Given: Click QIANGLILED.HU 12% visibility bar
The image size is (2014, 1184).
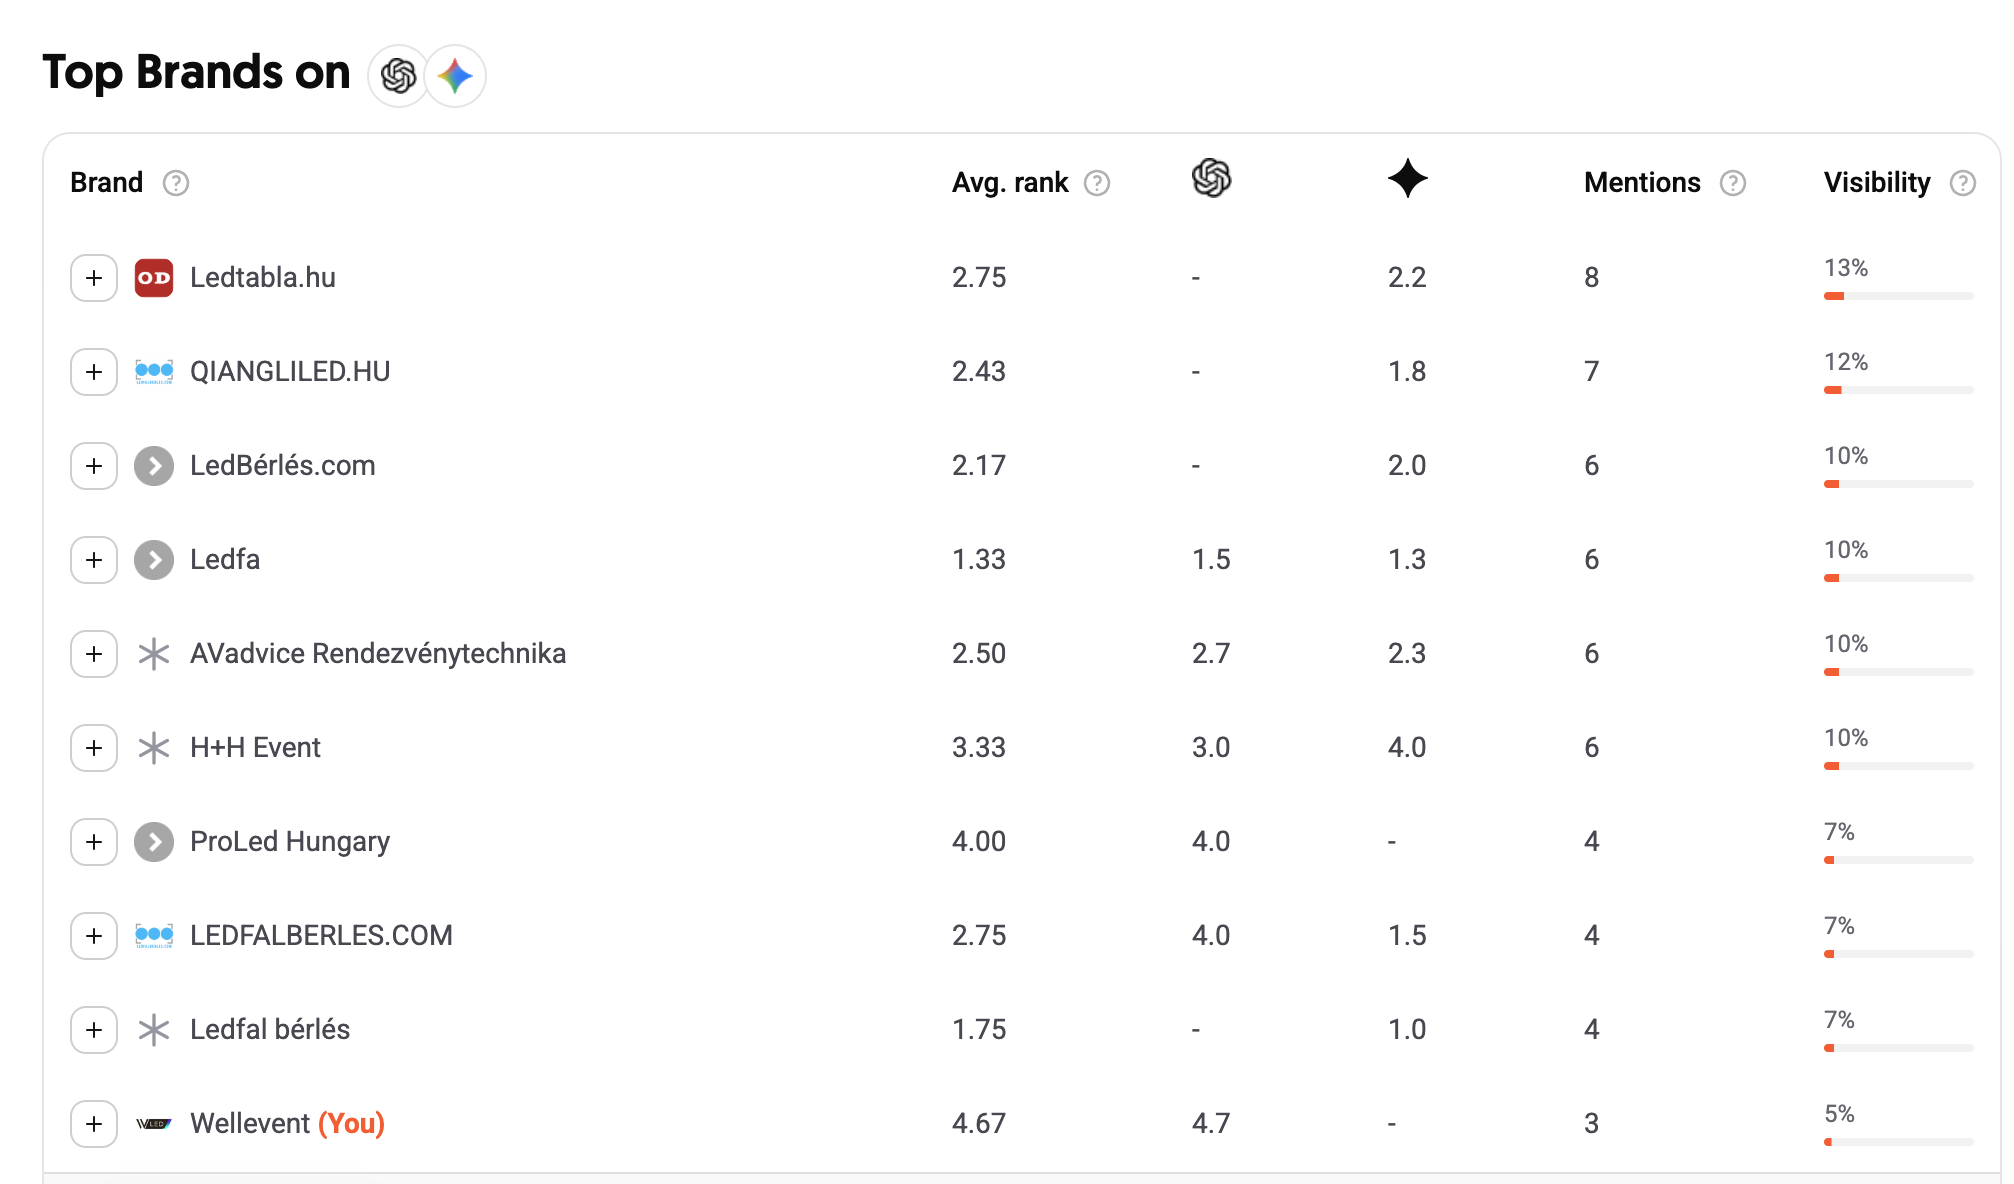Looking at the screenshot, I should (x=1898, y=390).
